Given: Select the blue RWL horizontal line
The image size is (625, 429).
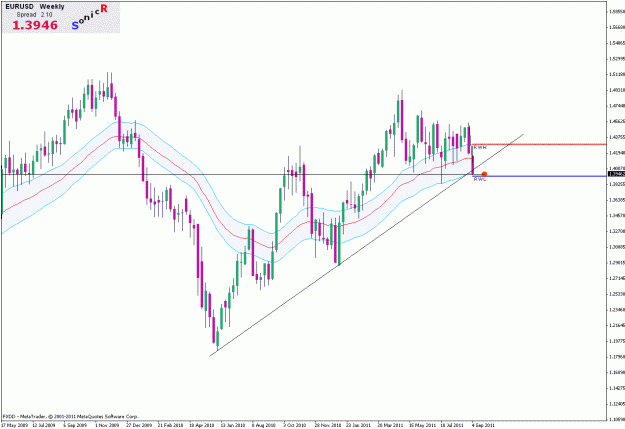Looking at the screenshot, I should 539,176.
